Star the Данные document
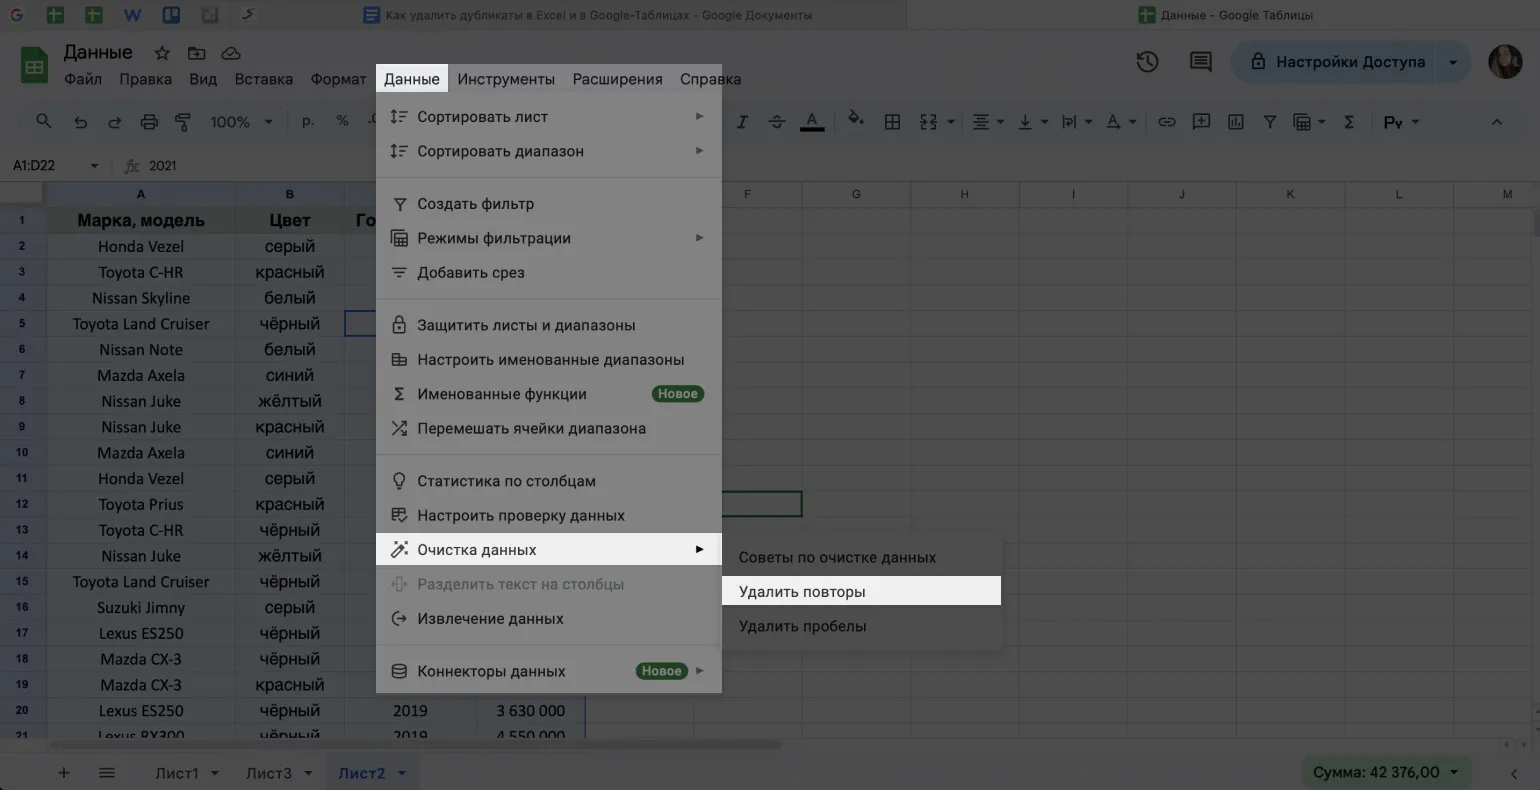 (x=162, y=53)
